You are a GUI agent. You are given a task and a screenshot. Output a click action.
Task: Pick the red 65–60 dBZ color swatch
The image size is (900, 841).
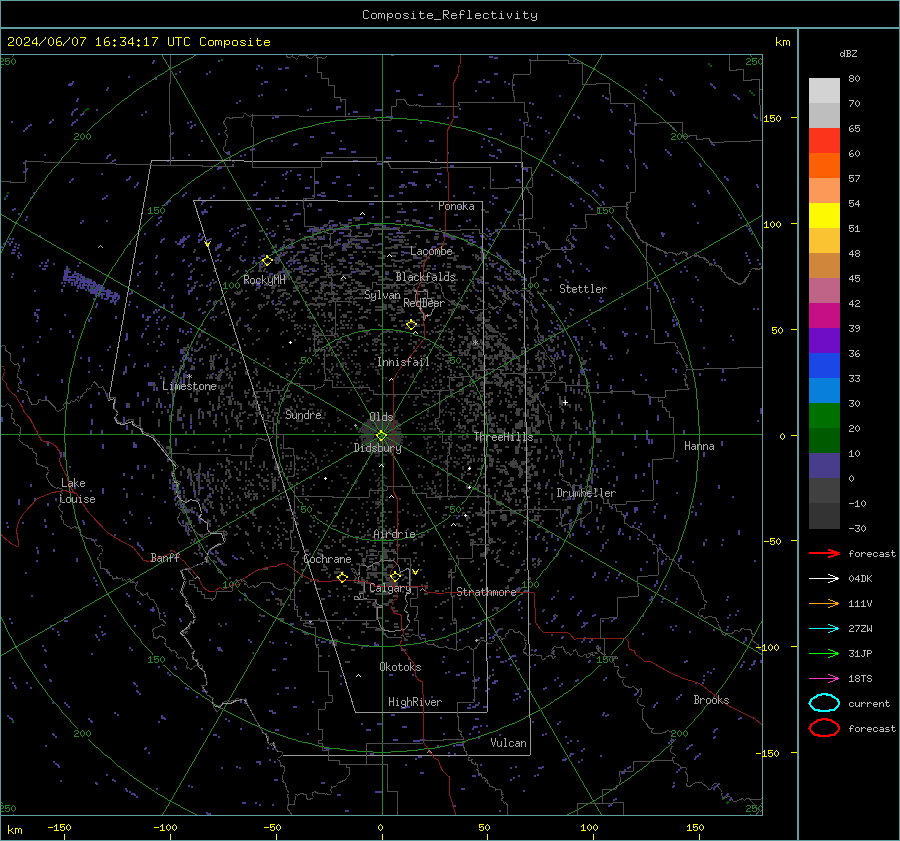click(824, 141)
